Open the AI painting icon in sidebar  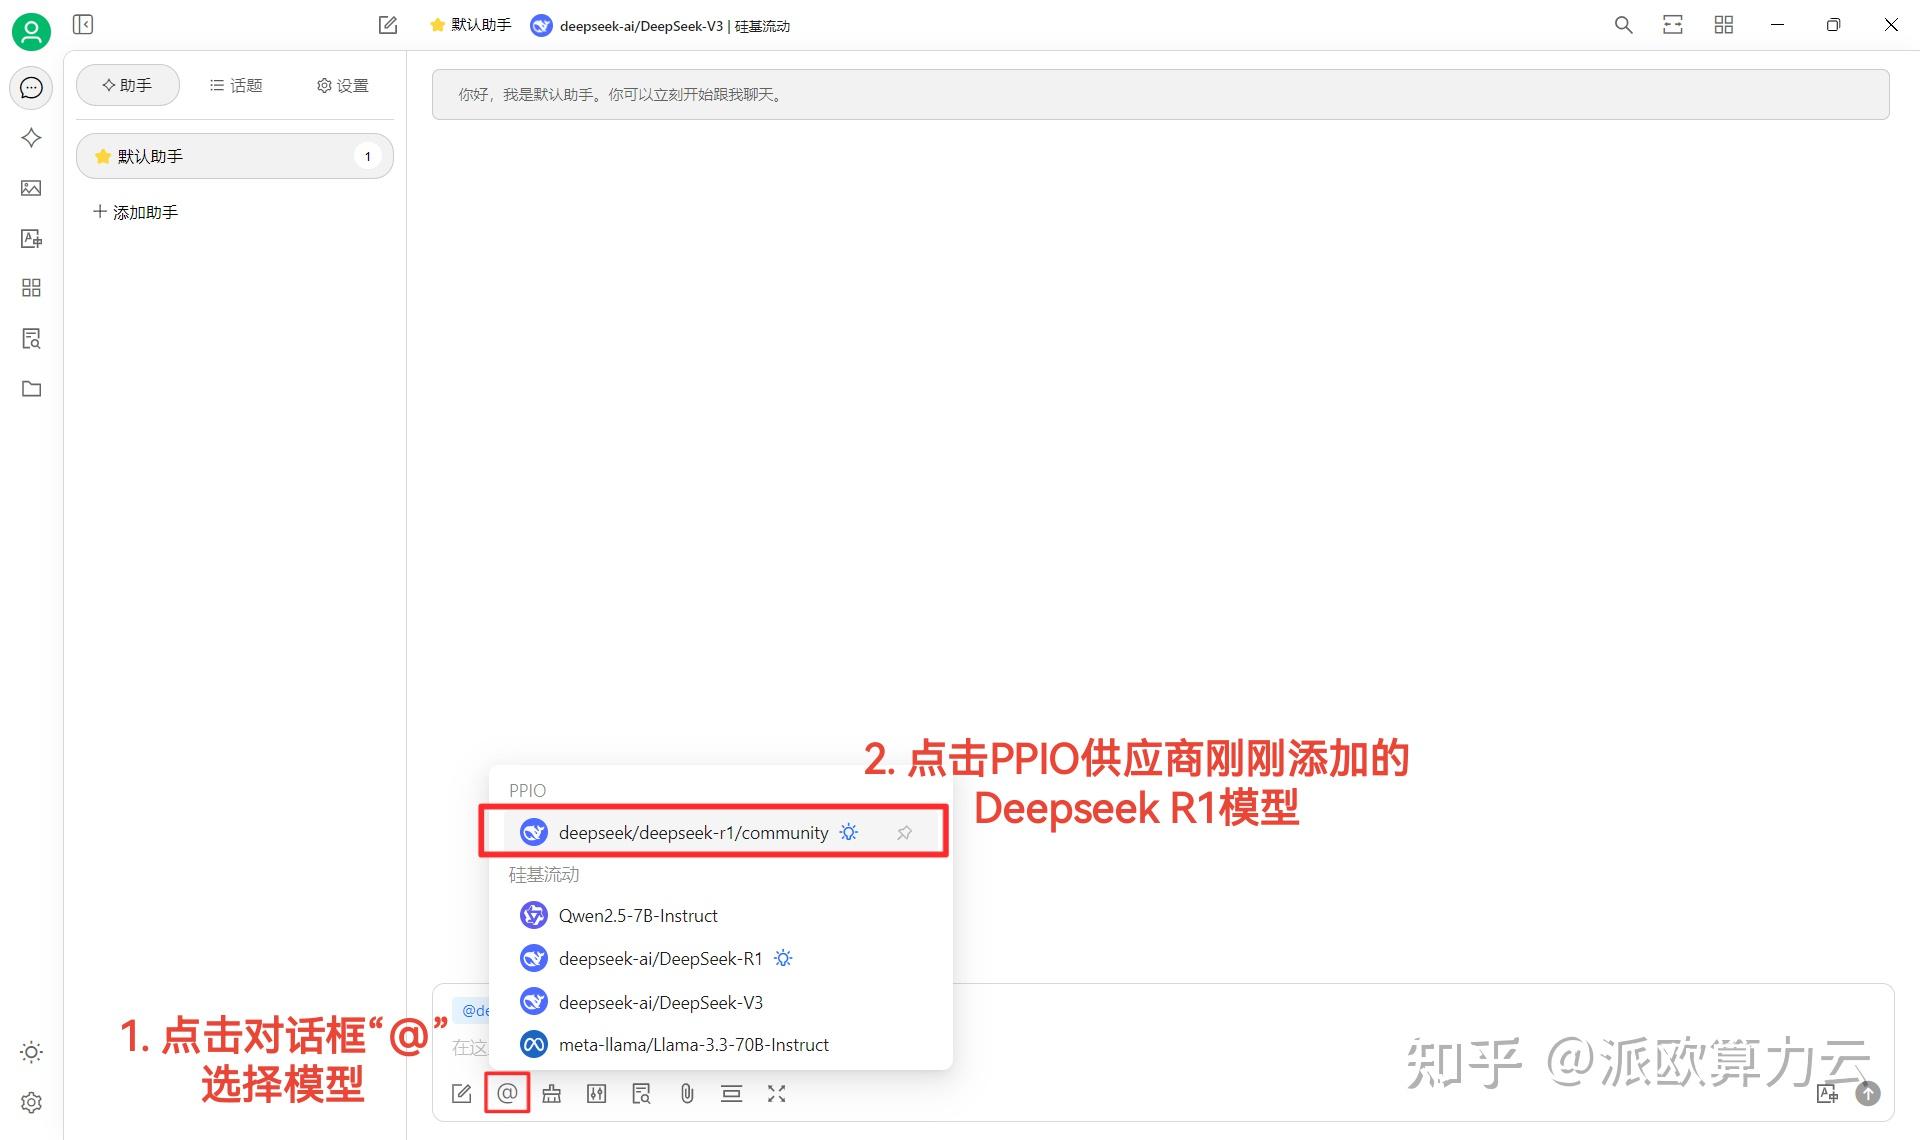[x=31, y=188]
